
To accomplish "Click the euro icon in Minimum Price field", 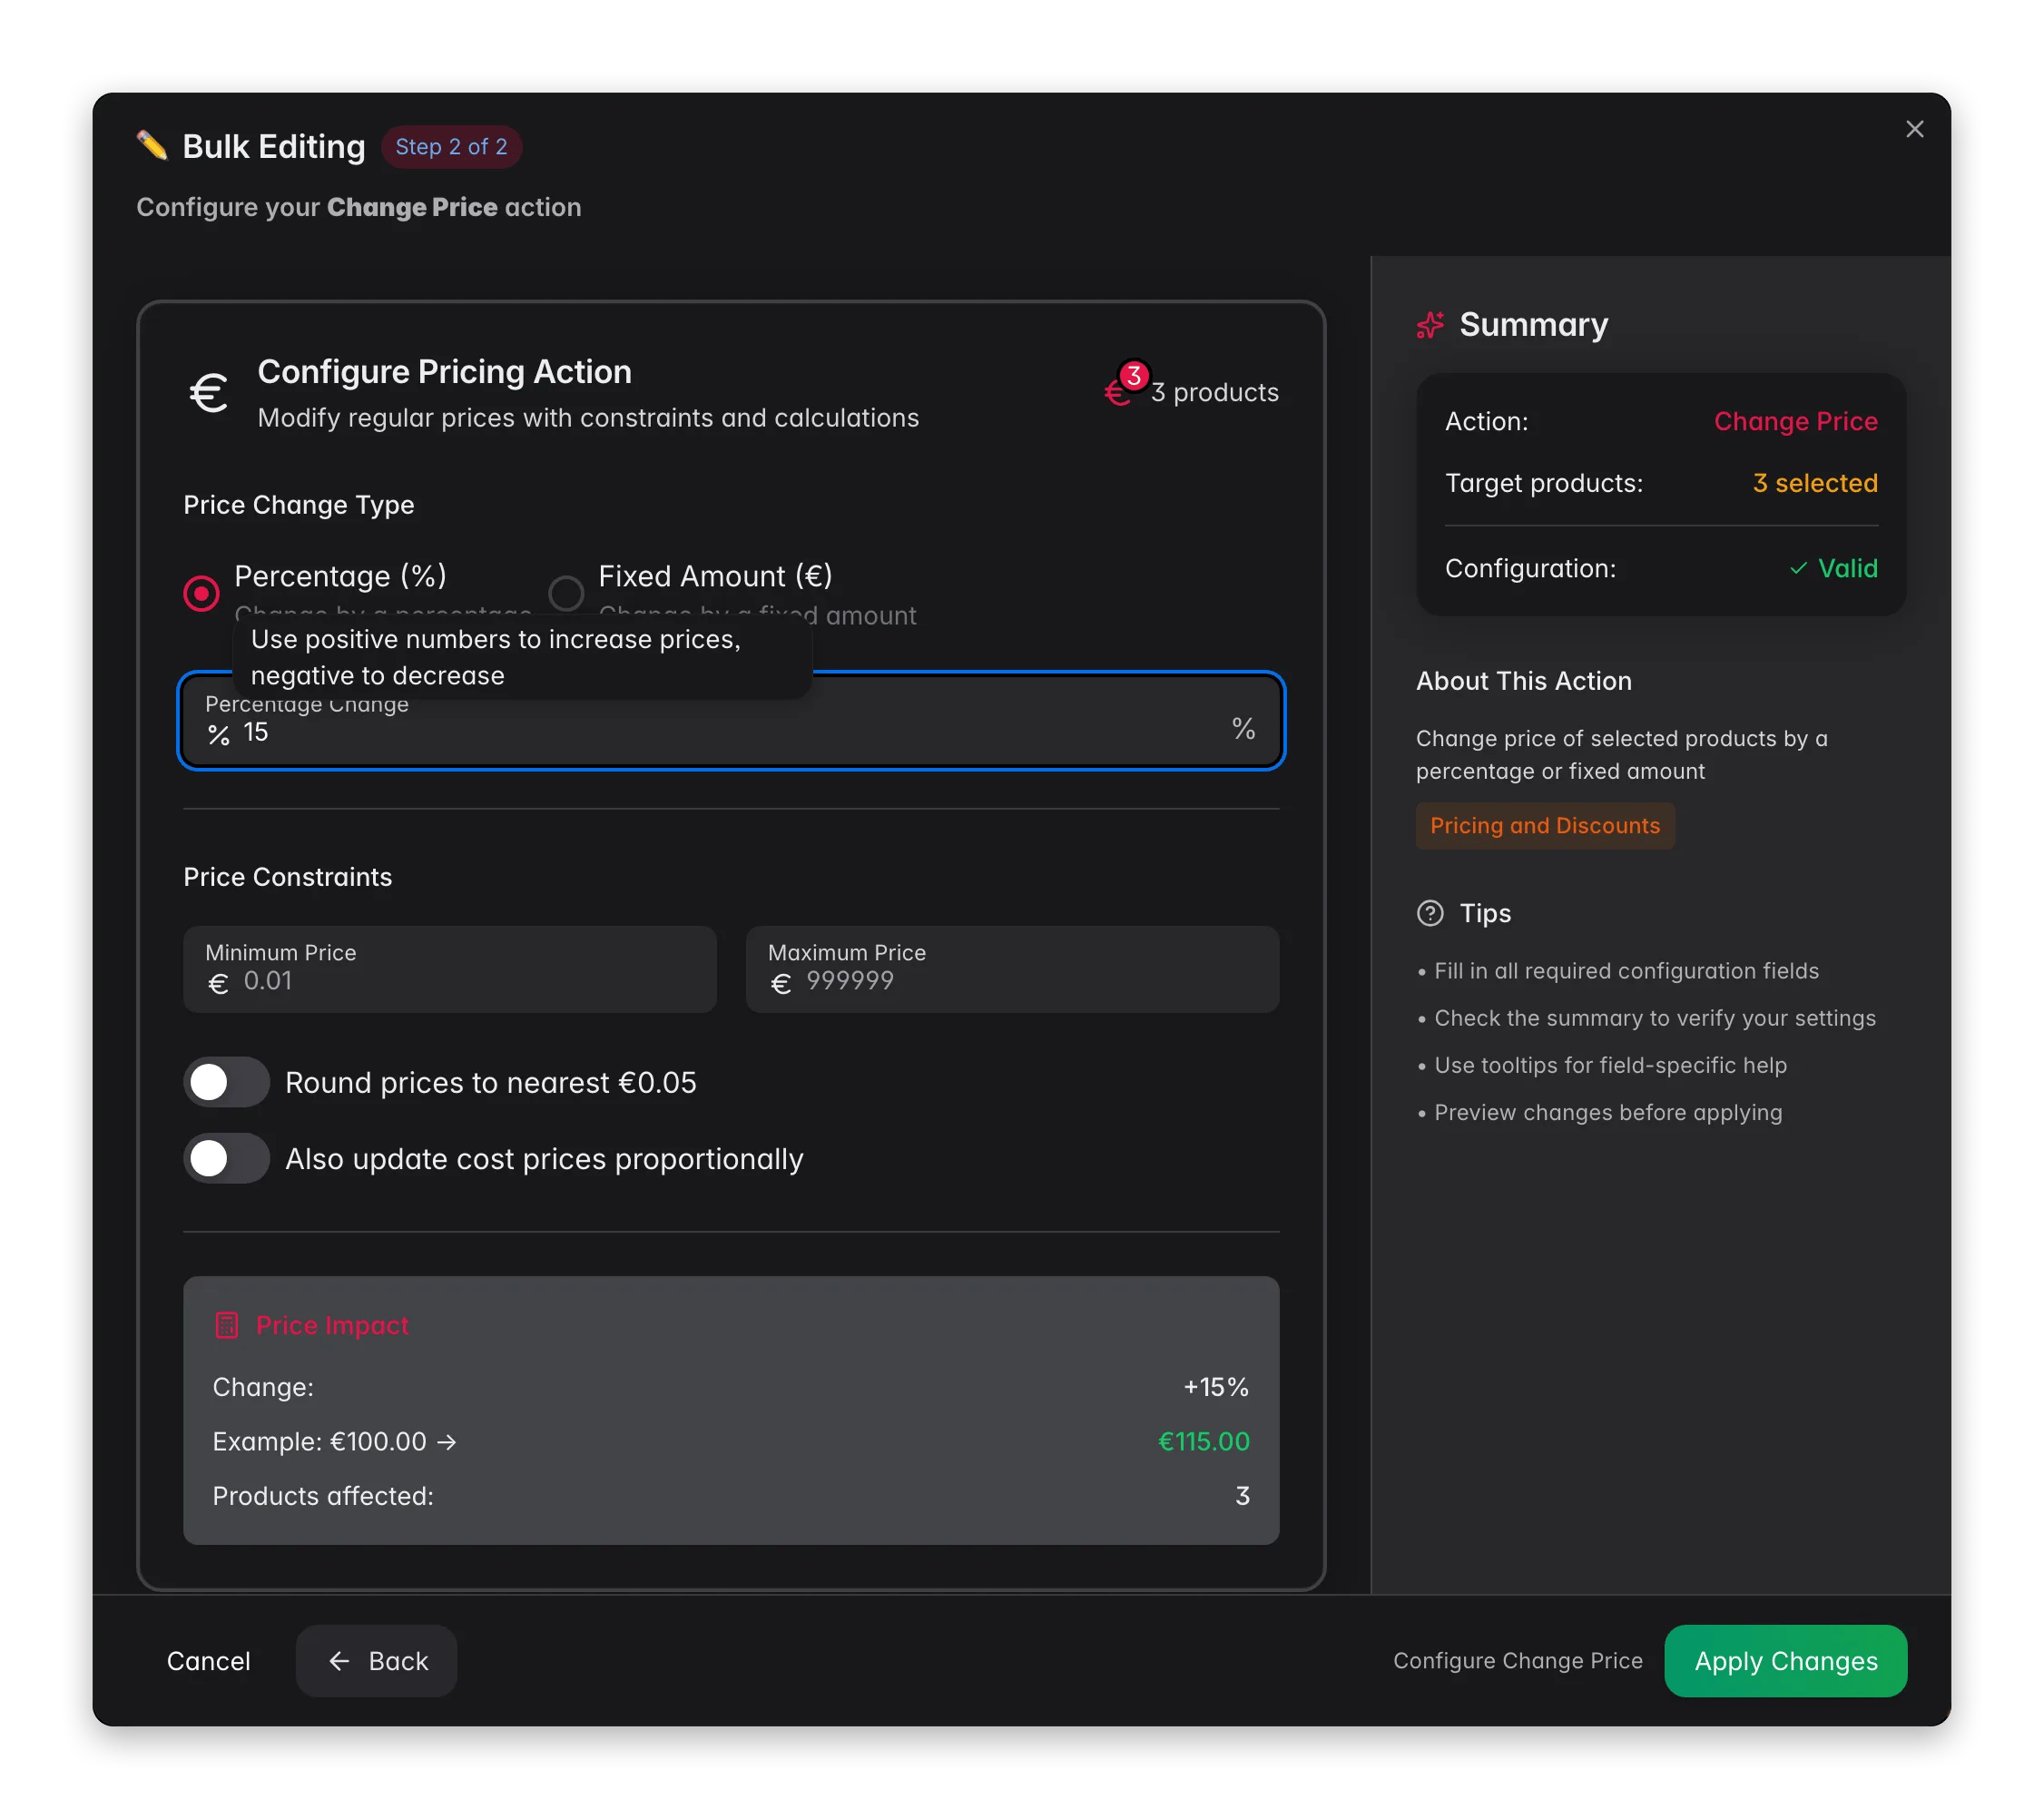I will pyautogui.click(x=218, y=984).
